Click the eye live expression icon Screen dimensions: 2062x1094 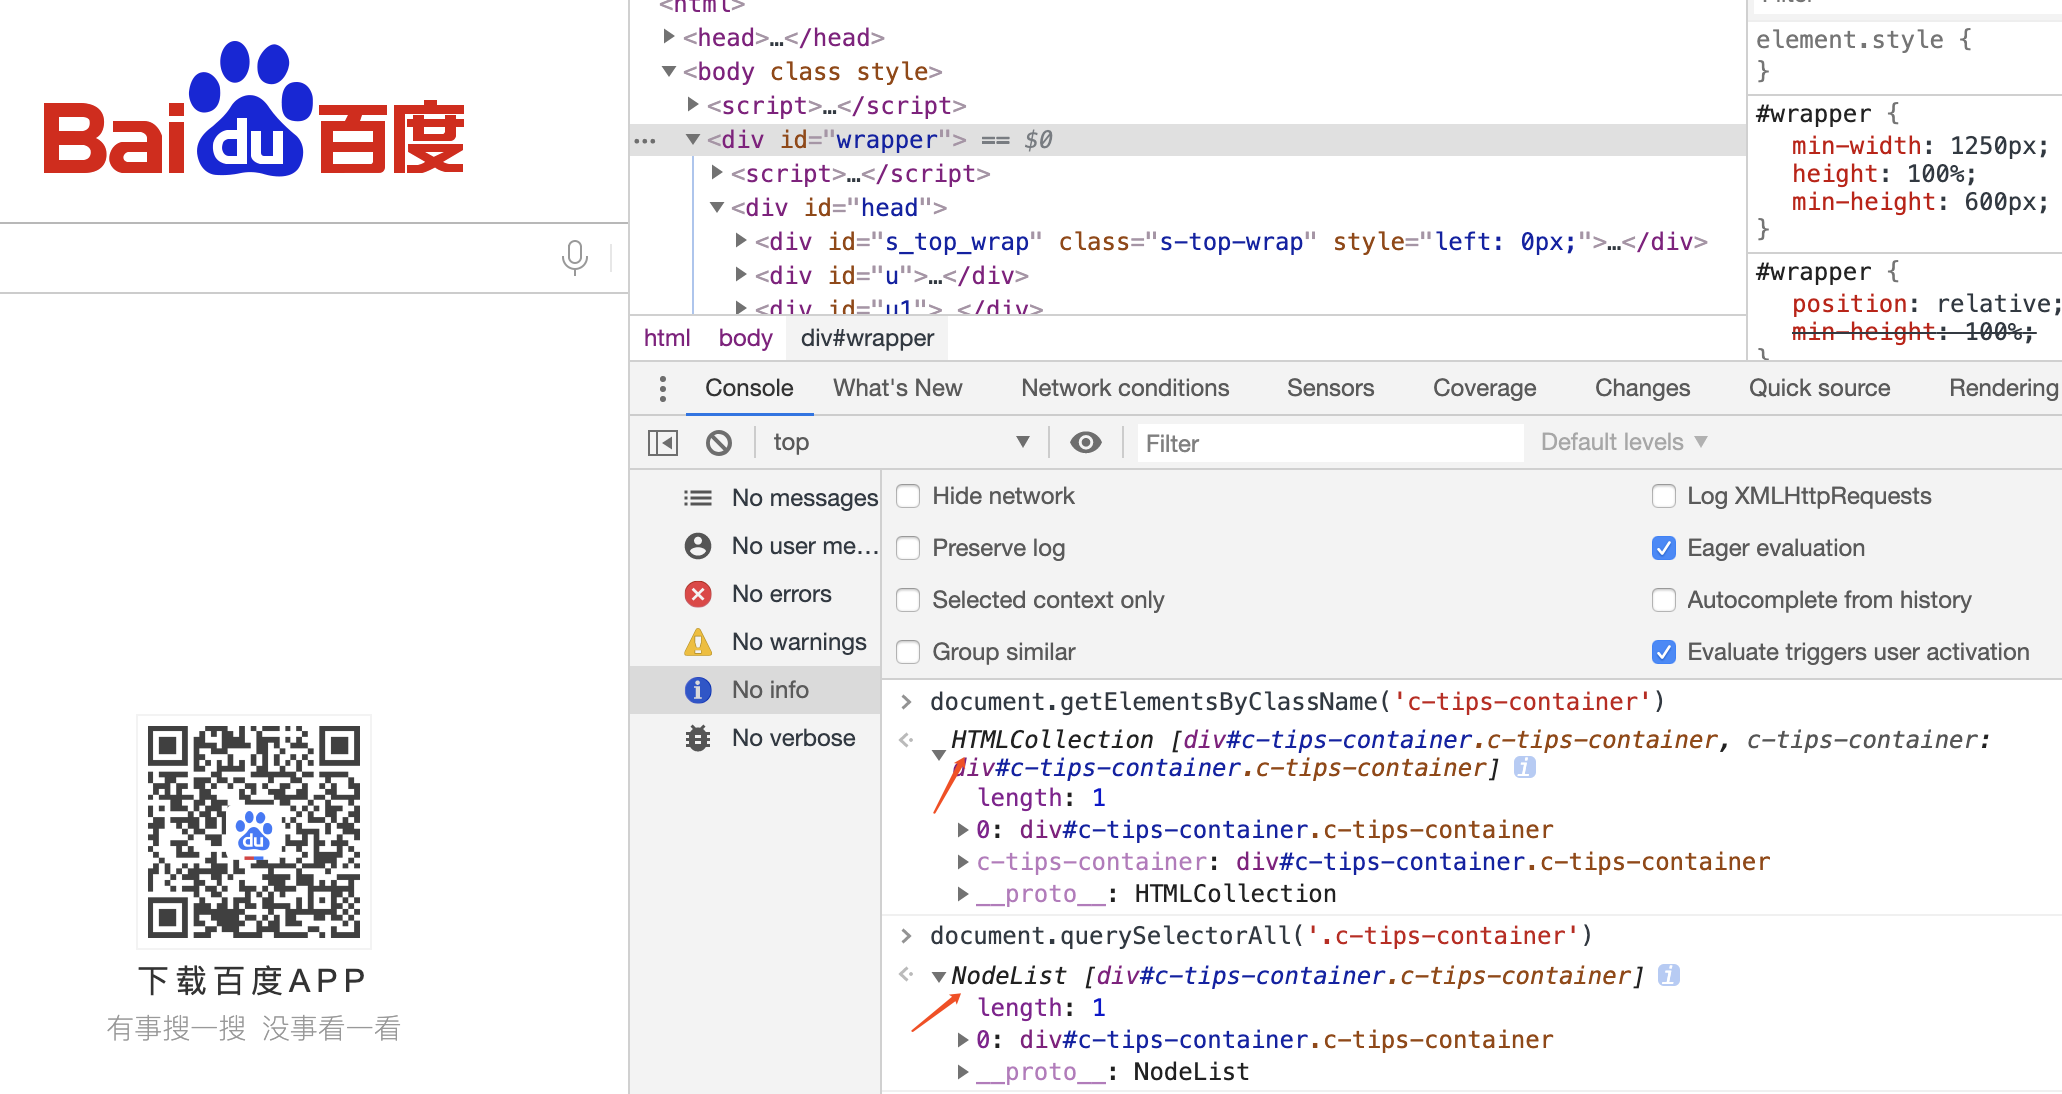(x=1085, y=442)
